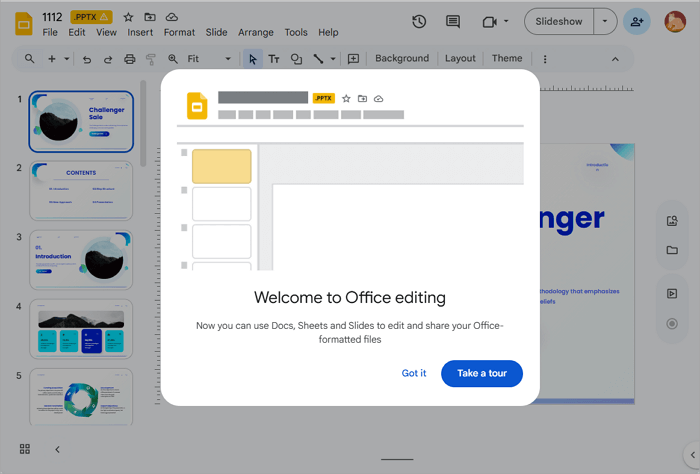Click the record circle side panel icon
700x474 pixels.
pyautogui.click(x=672, y=324)
